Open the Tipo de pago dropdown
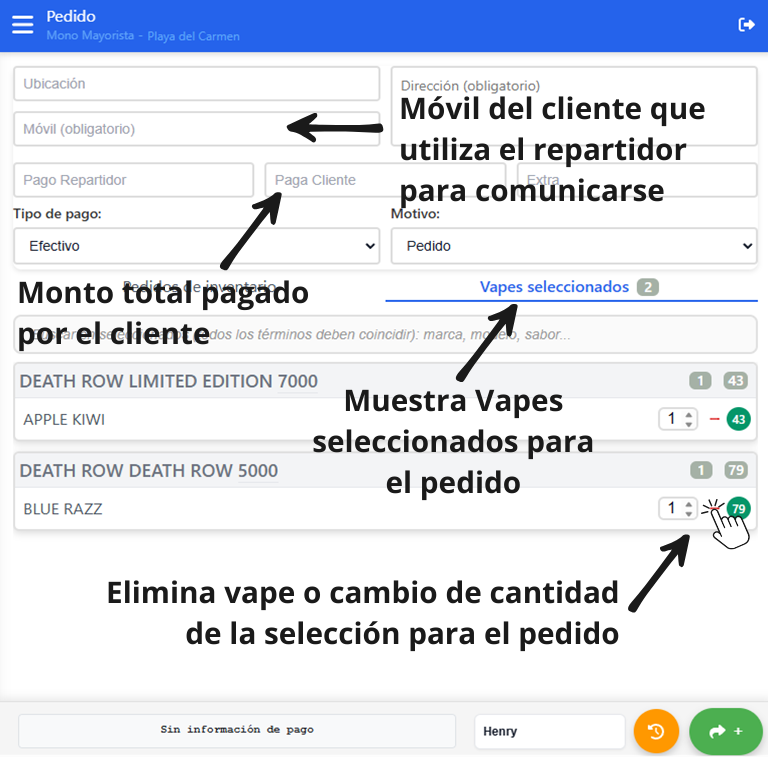 [196, 245]
